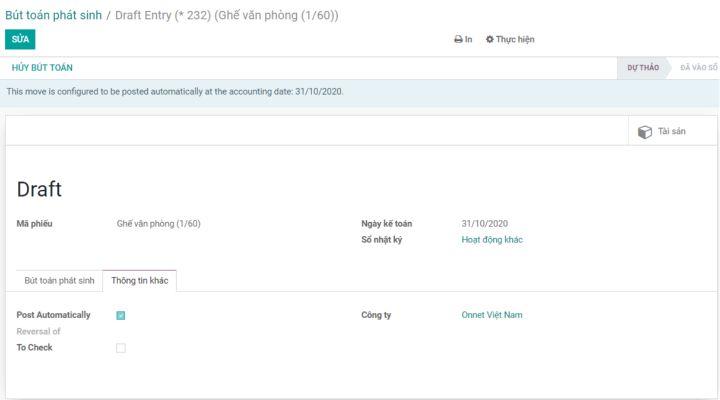The image size is (720, 400).
Task: Click the printer icon beside In
Action: [x=458, y=39]
